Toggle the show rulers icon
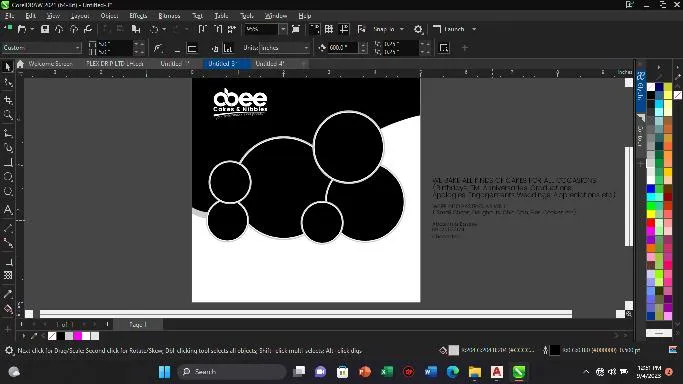The width and height of the screenshot is (683, 384). [314, 29]
